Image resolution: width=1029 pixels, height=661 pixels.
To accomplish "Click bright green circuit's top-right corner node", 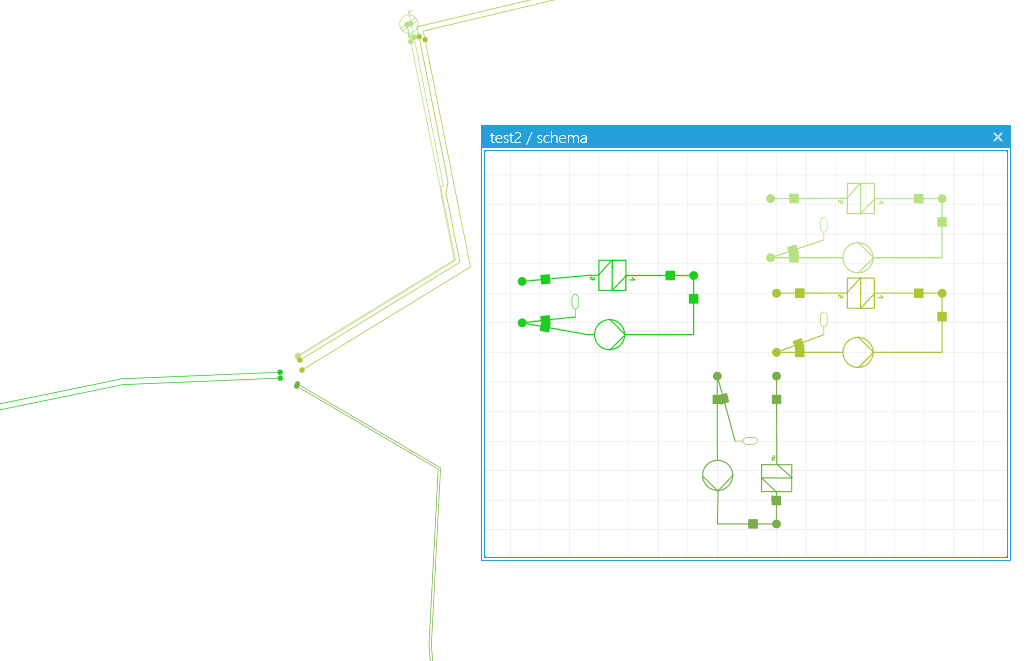I will pyautogui.click(x=694, y=276).
